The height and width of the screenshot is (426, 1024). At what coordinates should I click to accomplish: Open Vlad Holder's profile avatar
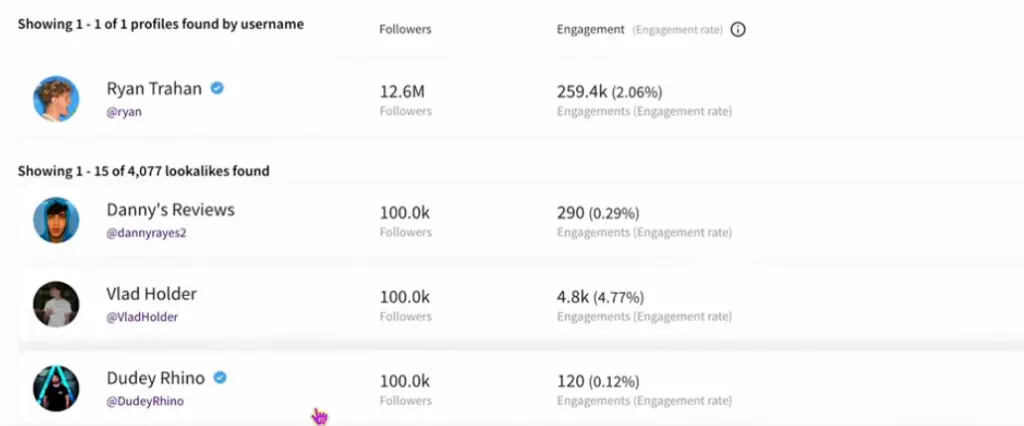pyautogui.click(x=56, y=304)
